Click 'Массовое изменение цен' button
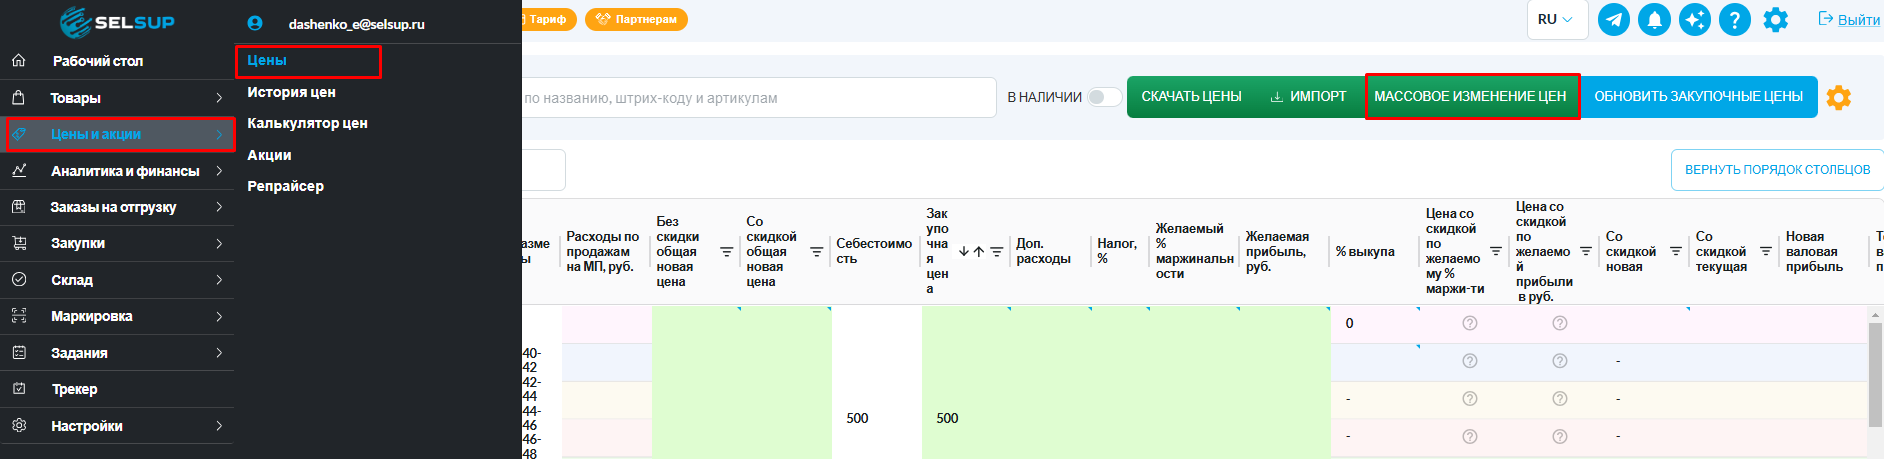The height and width of the screenshot is (459, 1884). [1471, 97]
